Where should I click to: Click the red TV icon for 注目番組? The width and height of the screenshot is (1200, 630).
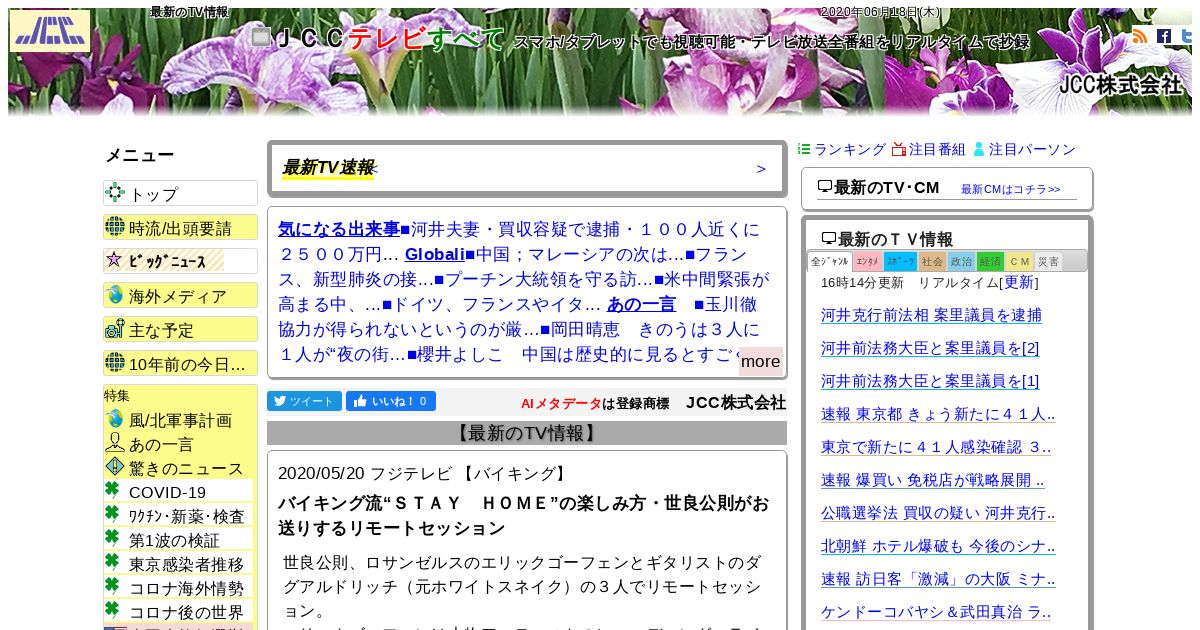898,149
